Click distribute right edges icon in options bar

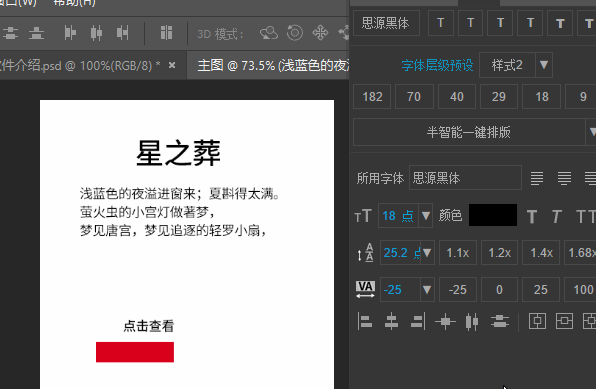click(x=122, y=33)
